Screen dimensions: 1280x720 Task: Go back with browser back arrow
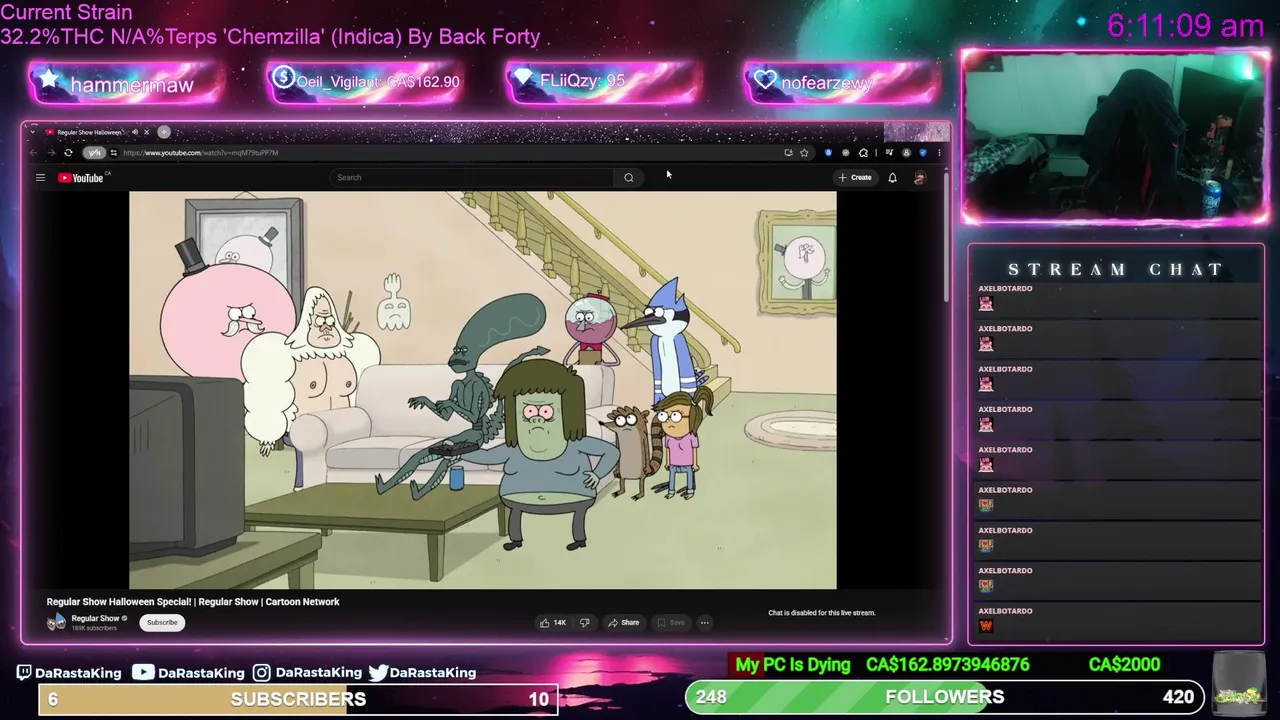(x=34, y=153)
